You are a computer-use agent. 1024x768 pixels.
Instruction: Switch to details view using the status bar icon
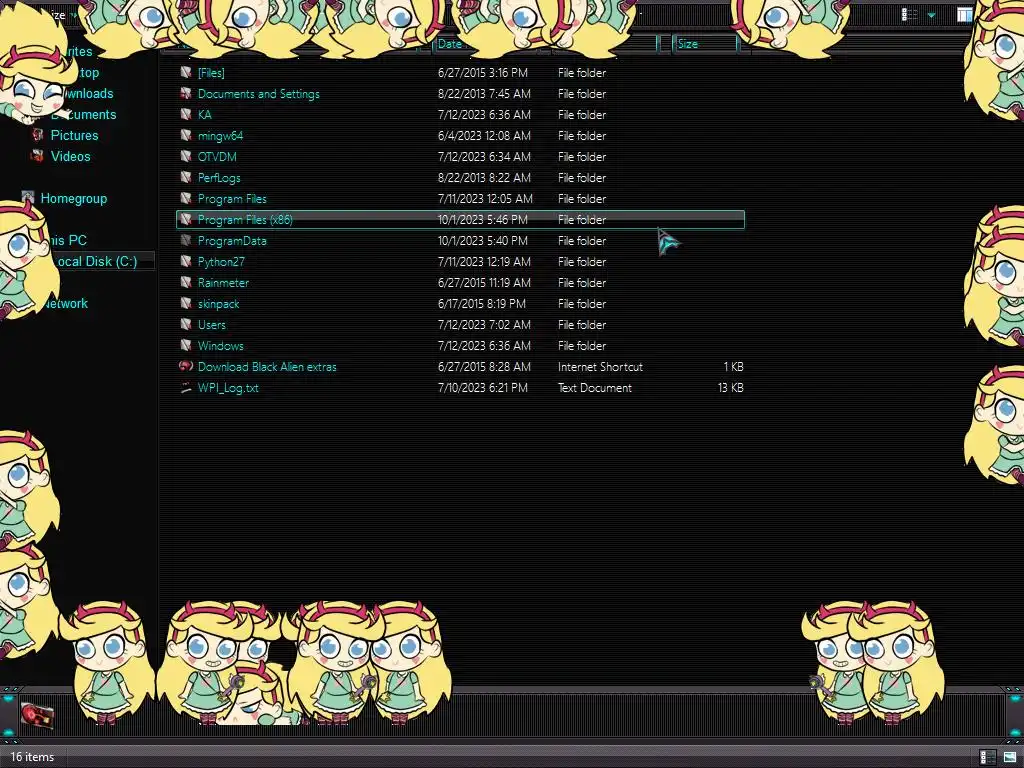click(987, 757)
